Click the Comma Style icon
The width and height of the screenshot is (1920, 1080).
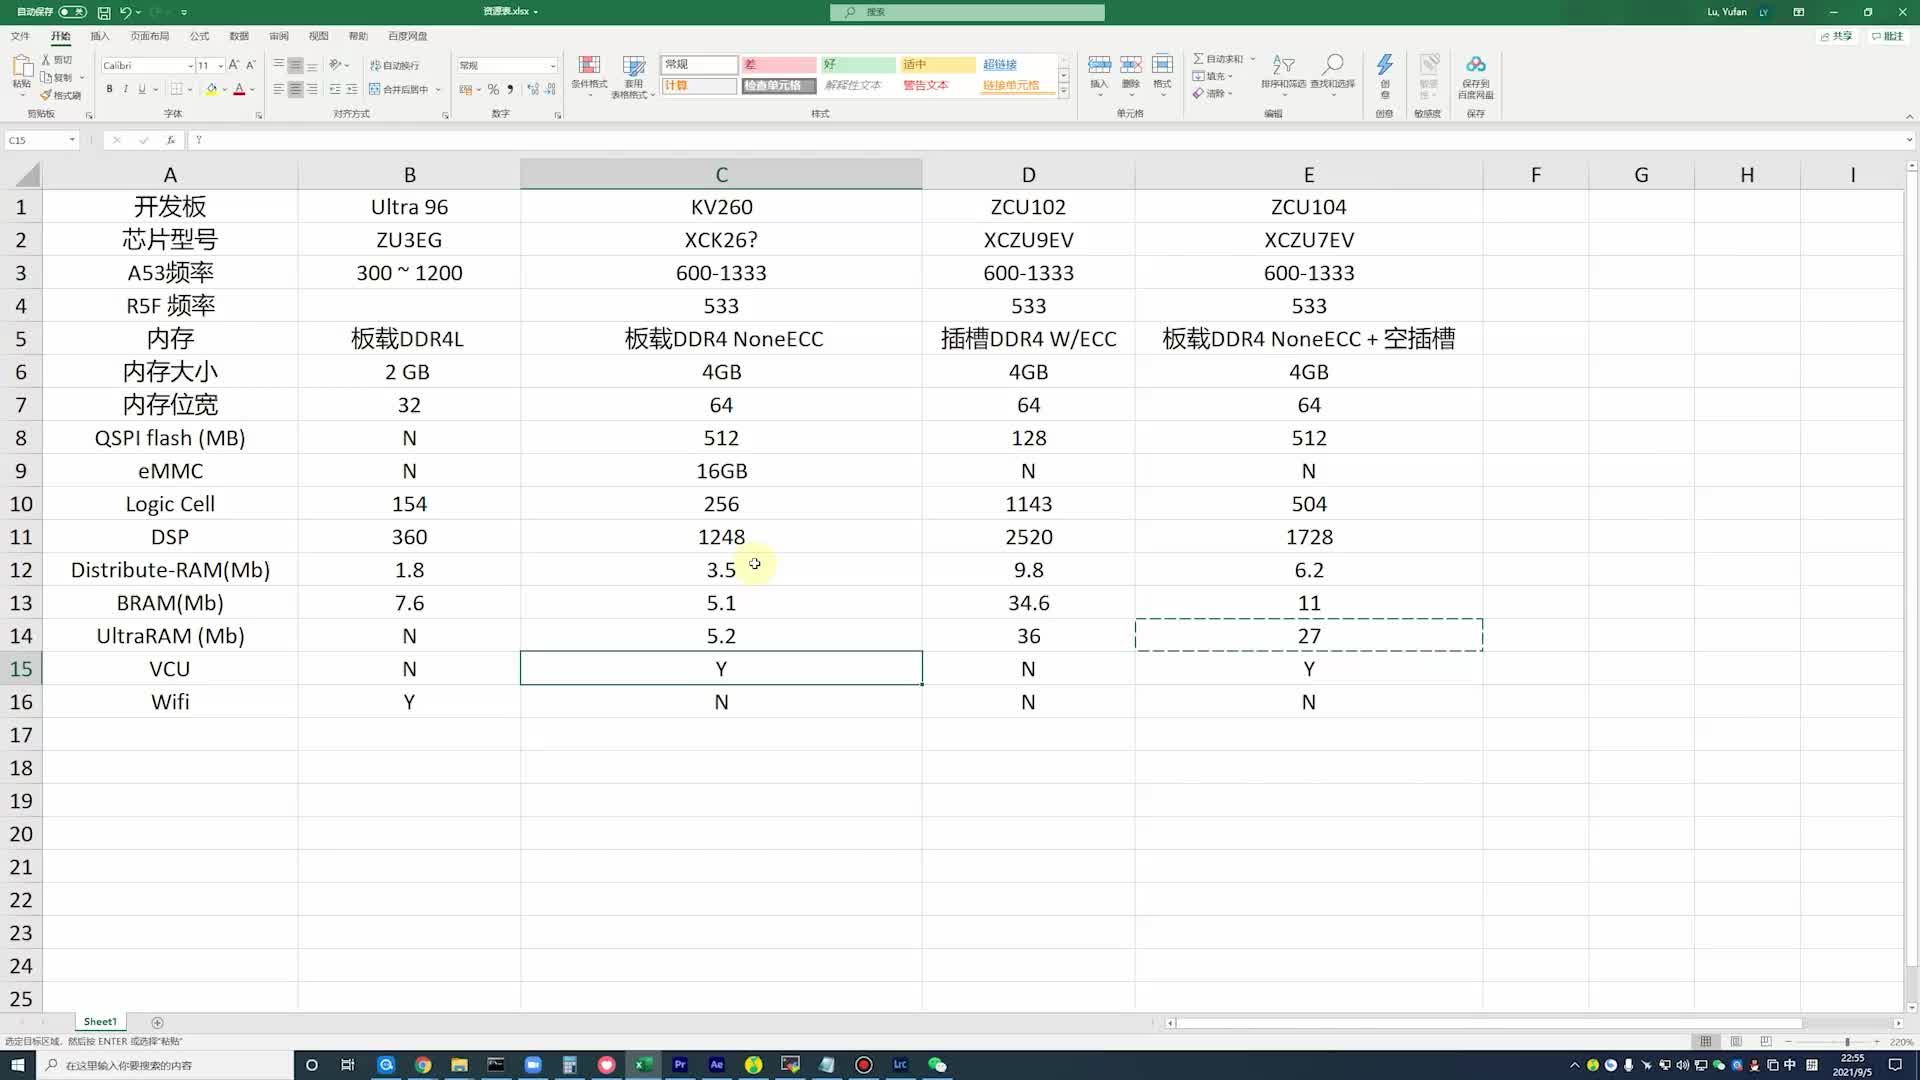pyautogui.click(x=510, y=89)
